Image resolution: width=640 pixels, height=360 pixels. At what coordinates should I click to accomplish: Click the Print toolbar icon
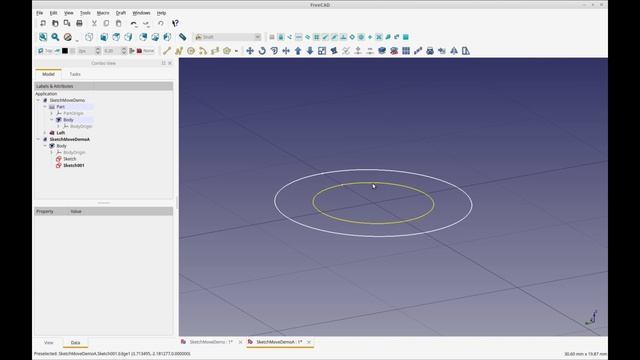click(79, 23)
